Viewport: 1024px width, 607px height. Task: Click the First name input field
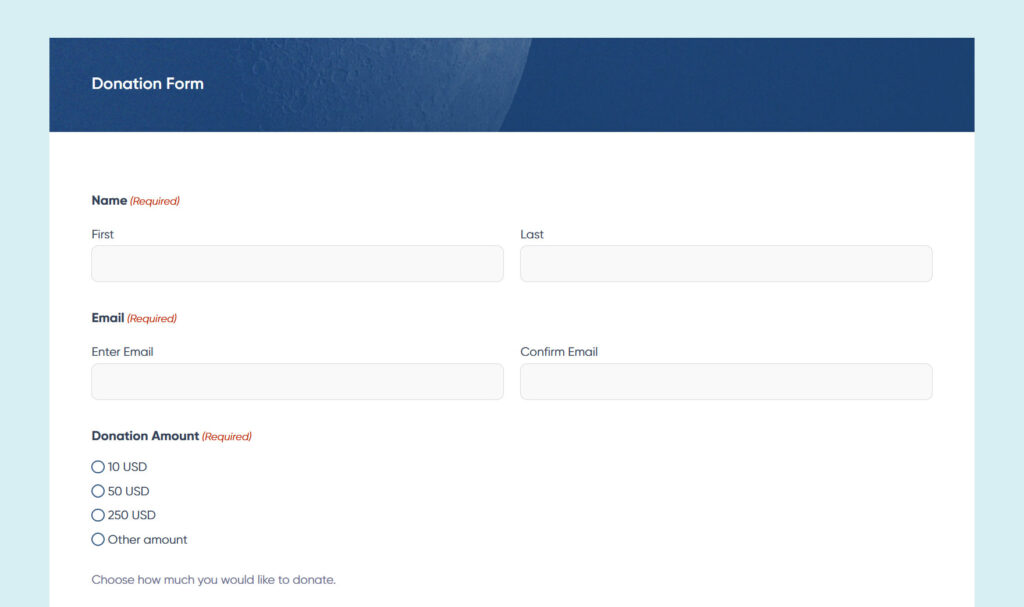pos(297,263)
